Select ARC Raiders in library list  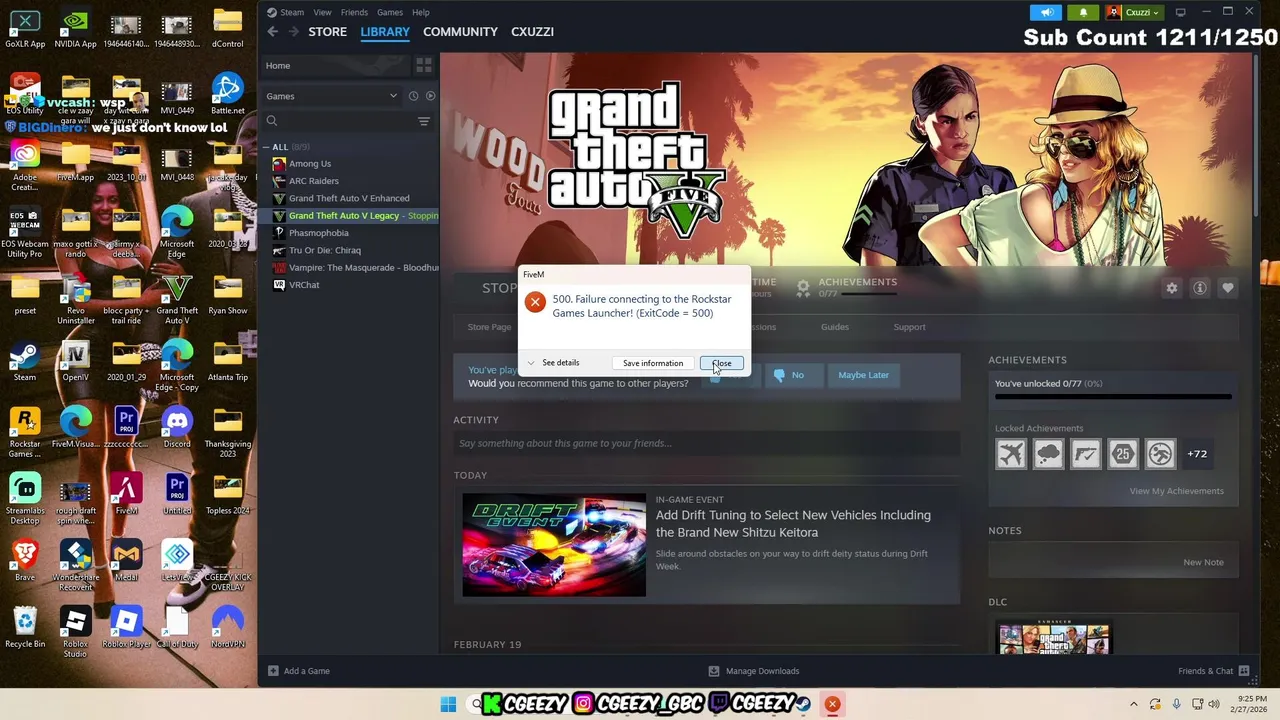(313, 181)
